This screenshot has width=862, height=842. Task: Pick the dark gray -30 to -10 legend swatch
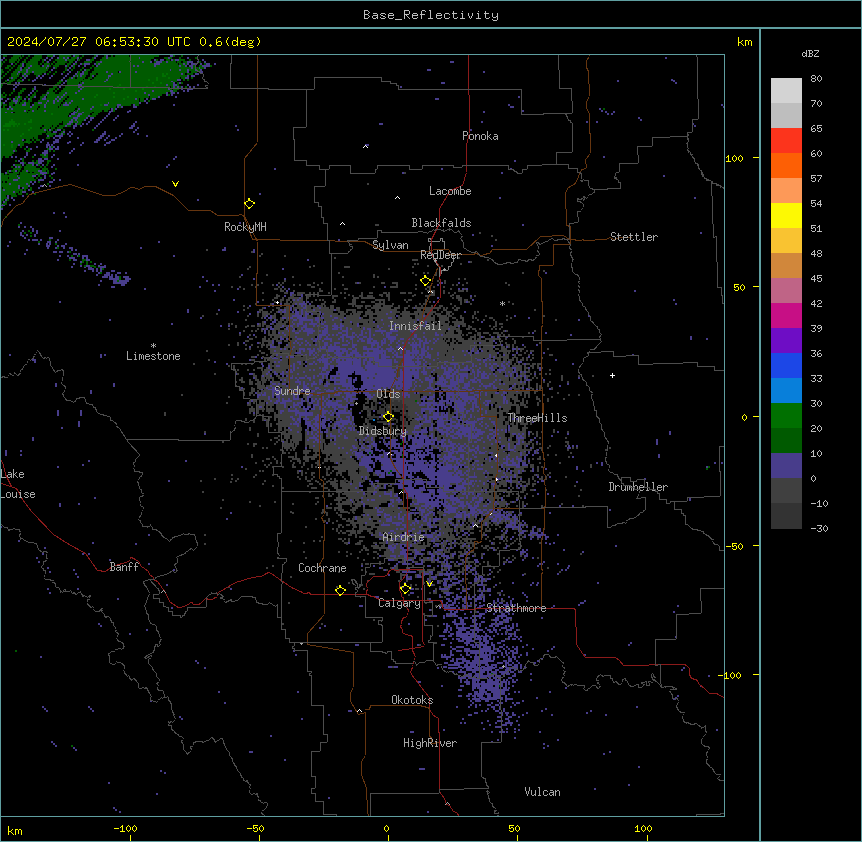click(x=786, y=516)
